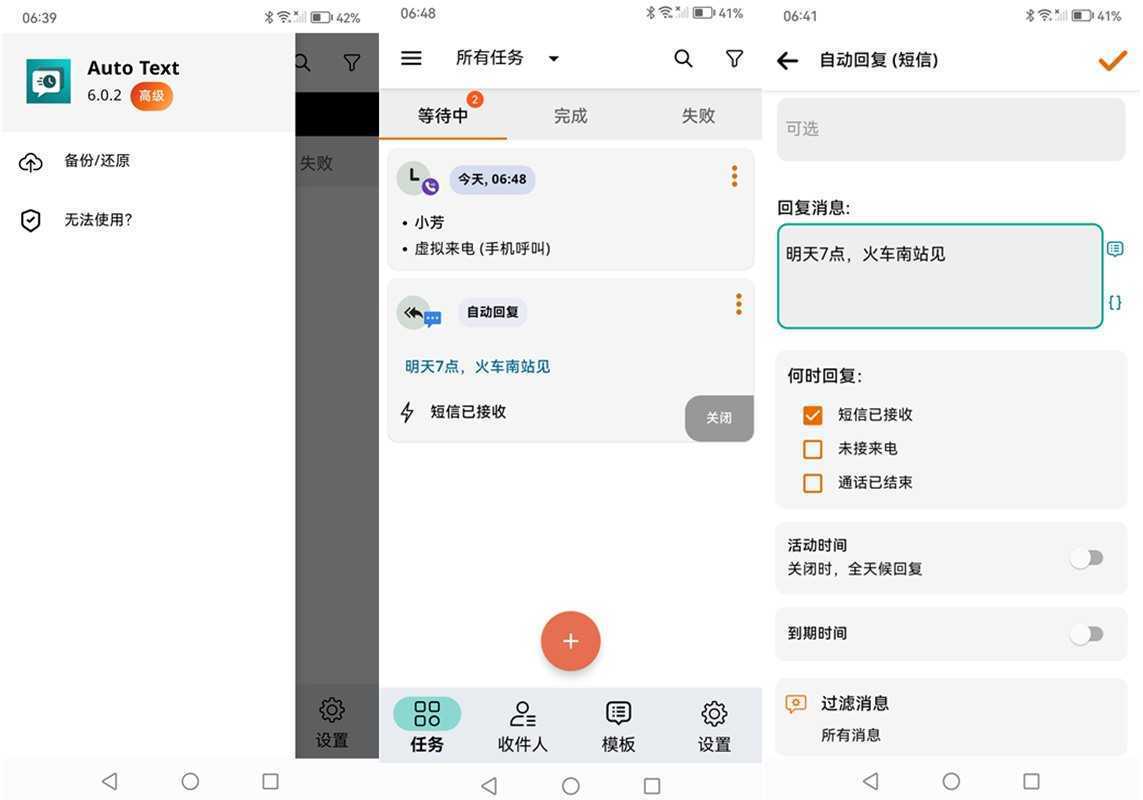Open the filter funnel icon

734,57
